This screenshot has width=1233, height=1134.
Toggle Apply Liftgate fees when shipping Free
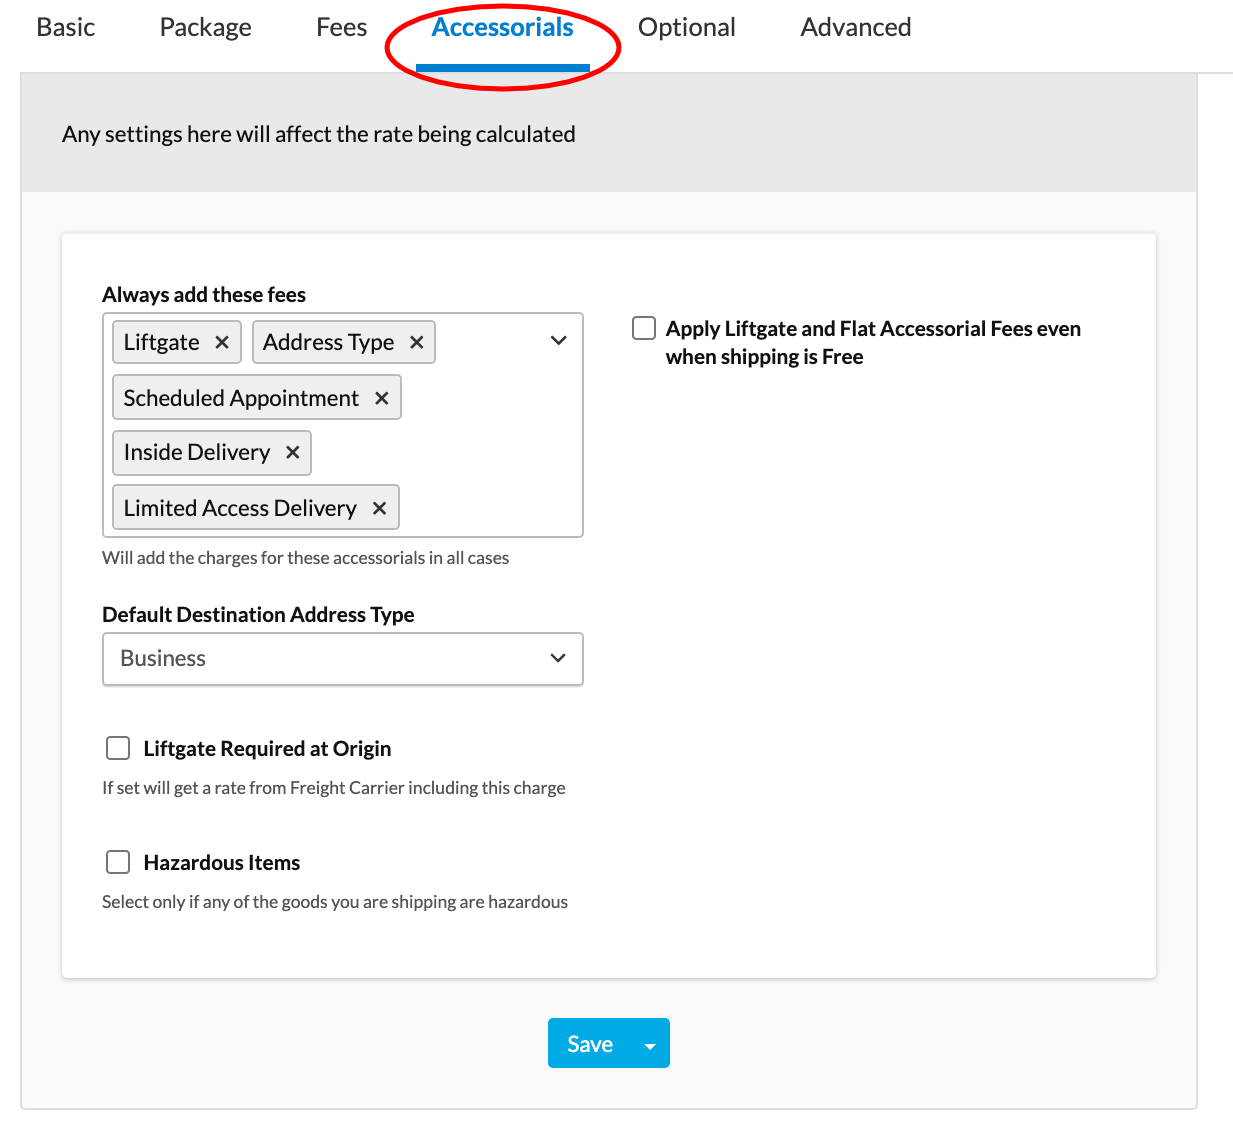point(644,328)
